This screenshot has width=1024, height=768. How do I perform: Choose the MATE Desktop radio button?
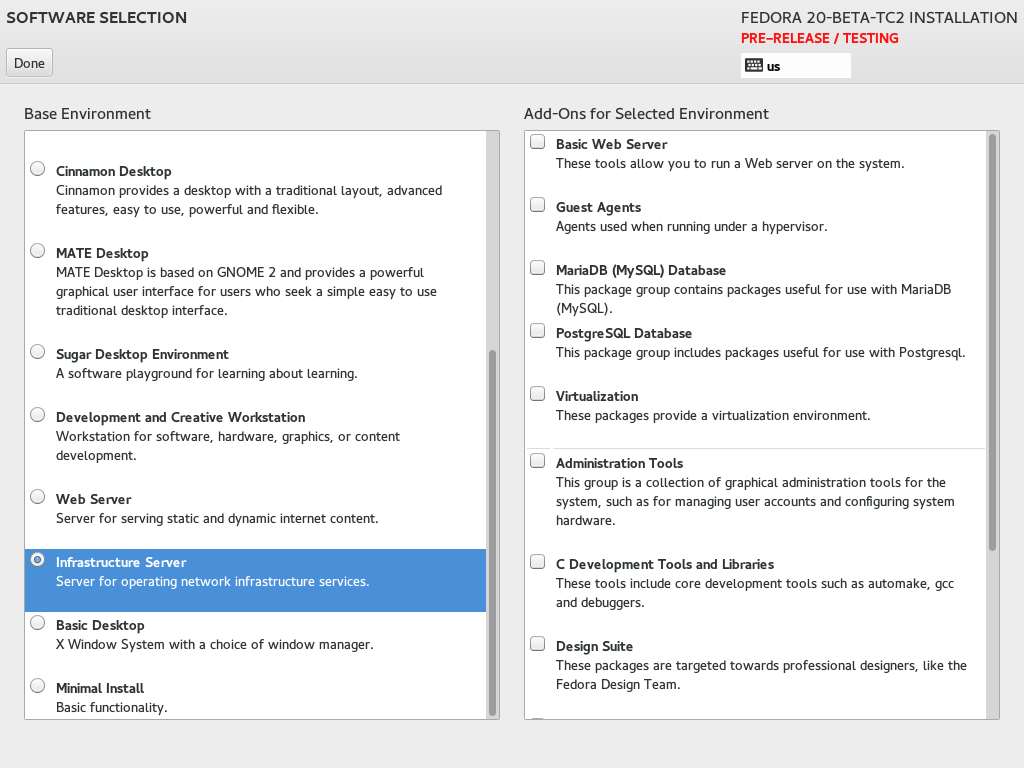38,251
